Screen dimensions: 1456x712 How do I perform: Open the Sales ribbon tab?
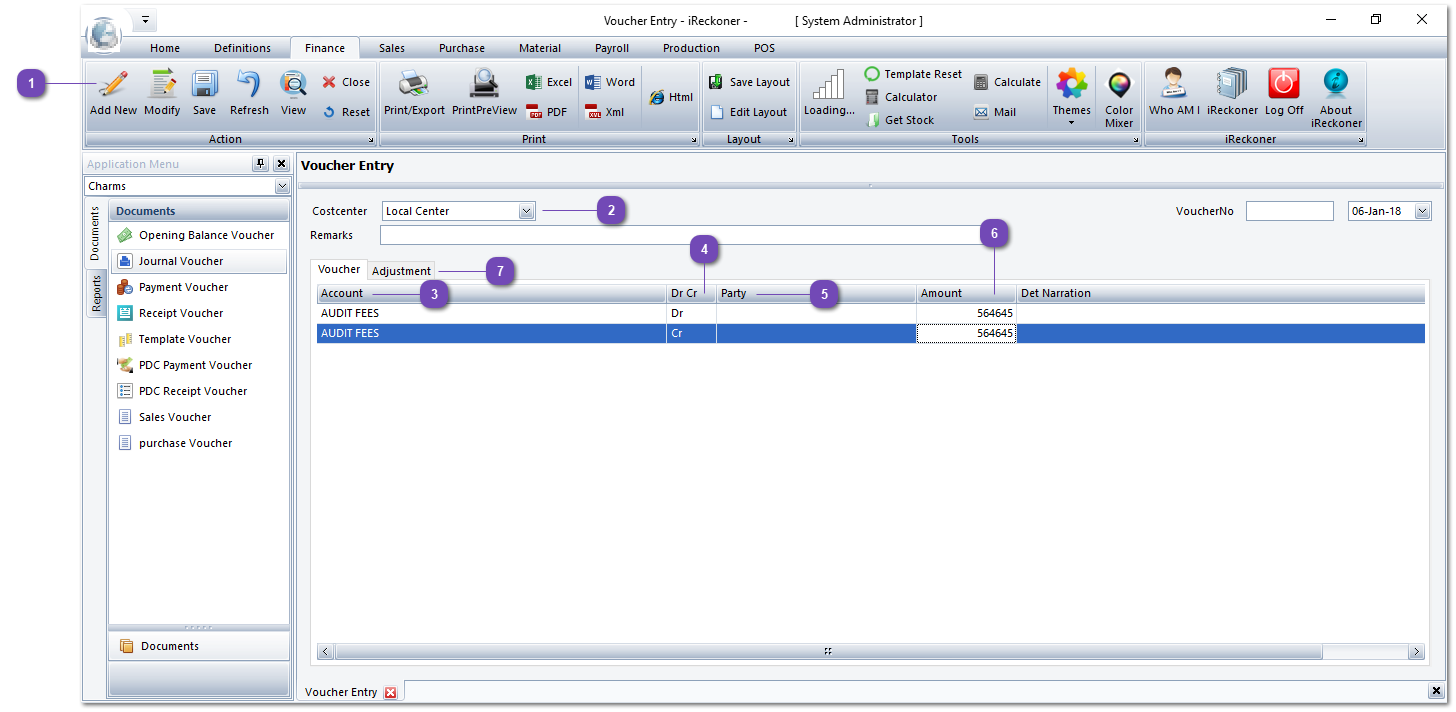(392, 48)
